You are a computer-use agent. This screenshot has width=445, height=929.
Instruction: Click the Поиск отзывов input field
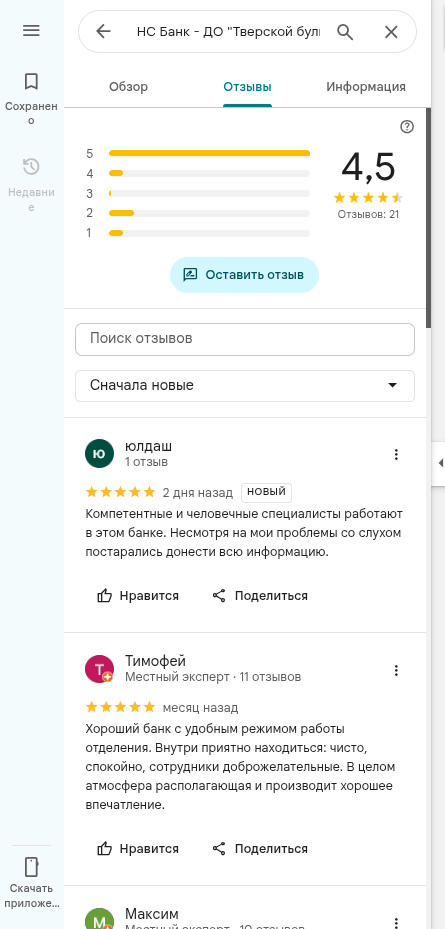245,339
